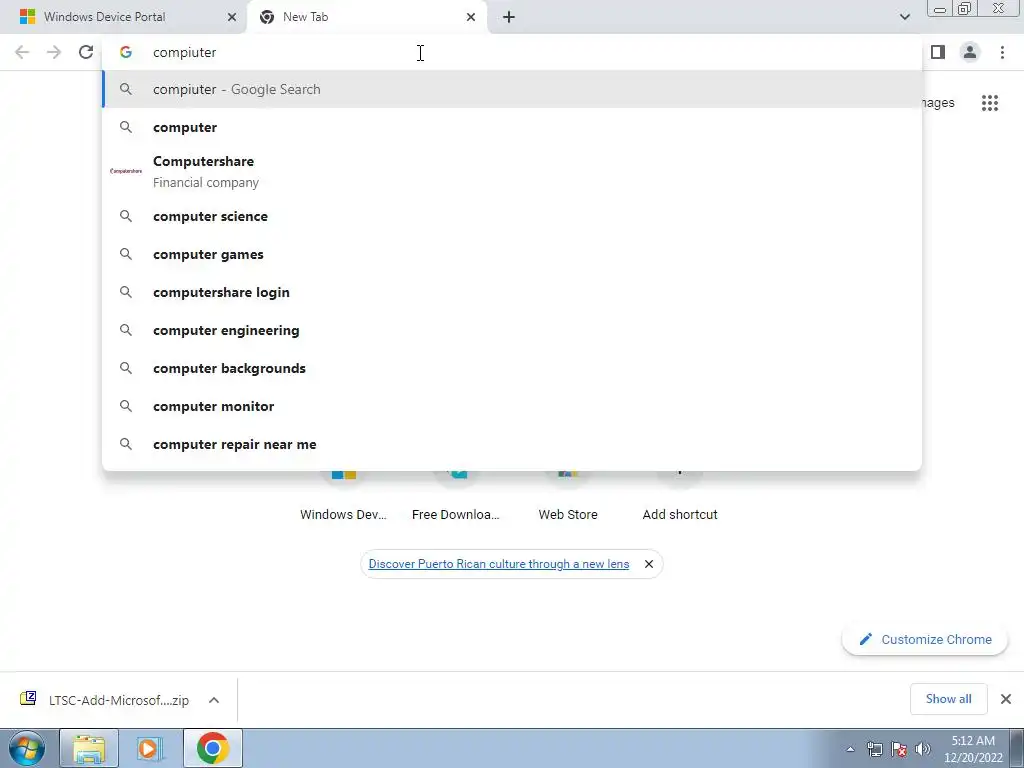Select 'computer engineering' suggestion

[512, 330]
